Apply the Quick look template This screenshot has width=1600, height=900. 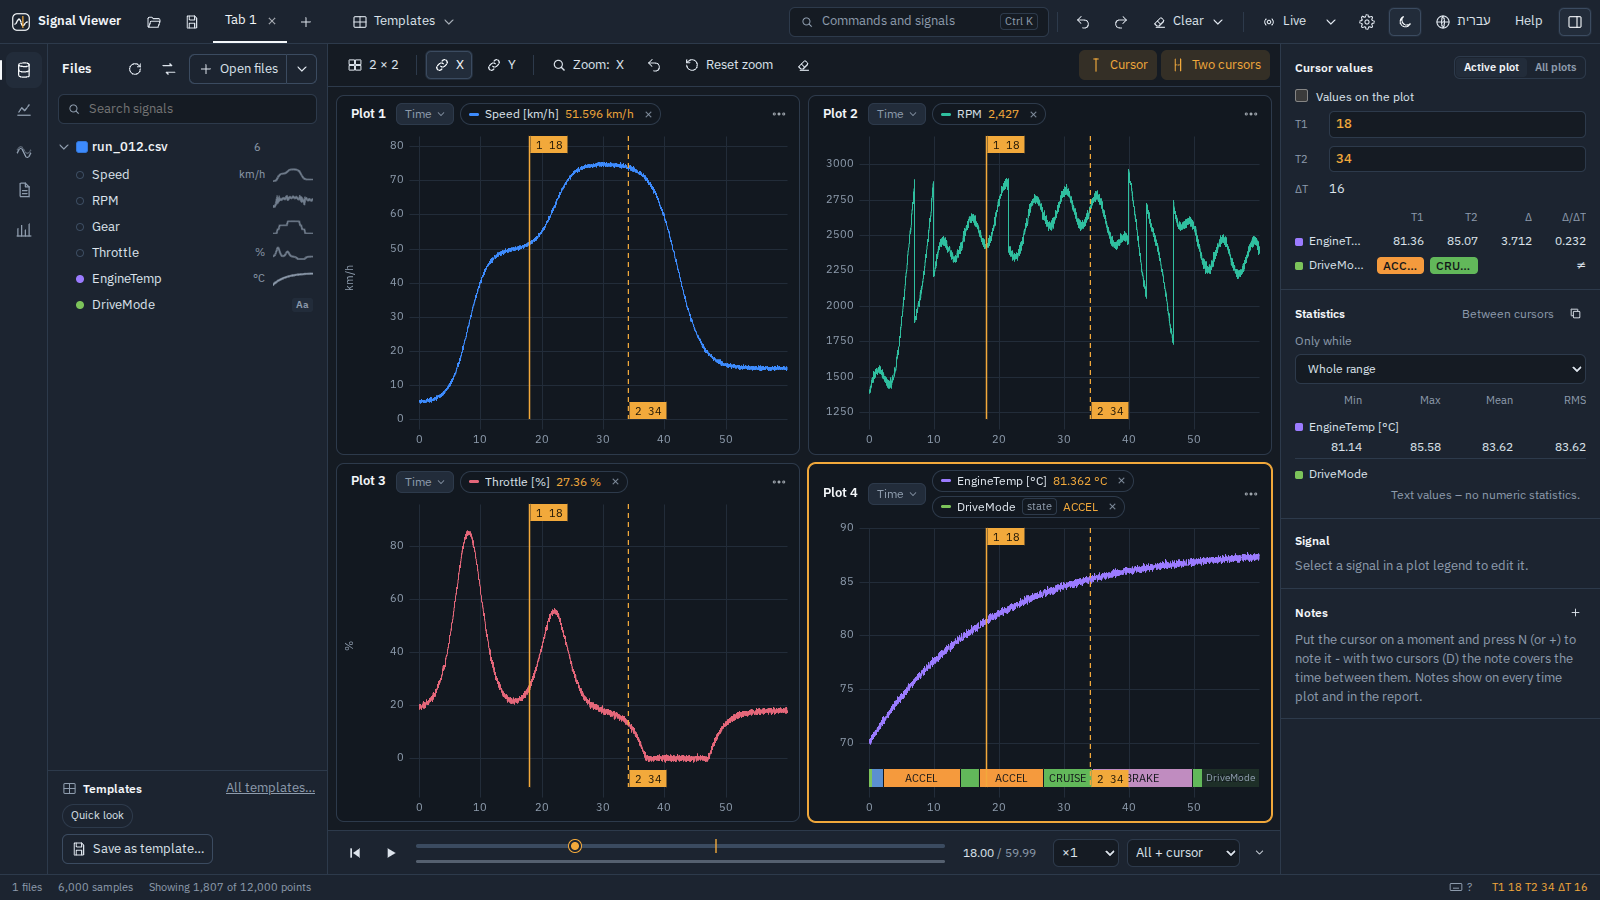click(x=97, y=816)
